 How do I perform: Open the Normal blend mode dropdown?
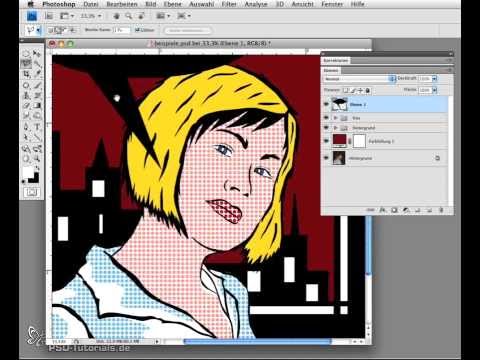[359, 79]
